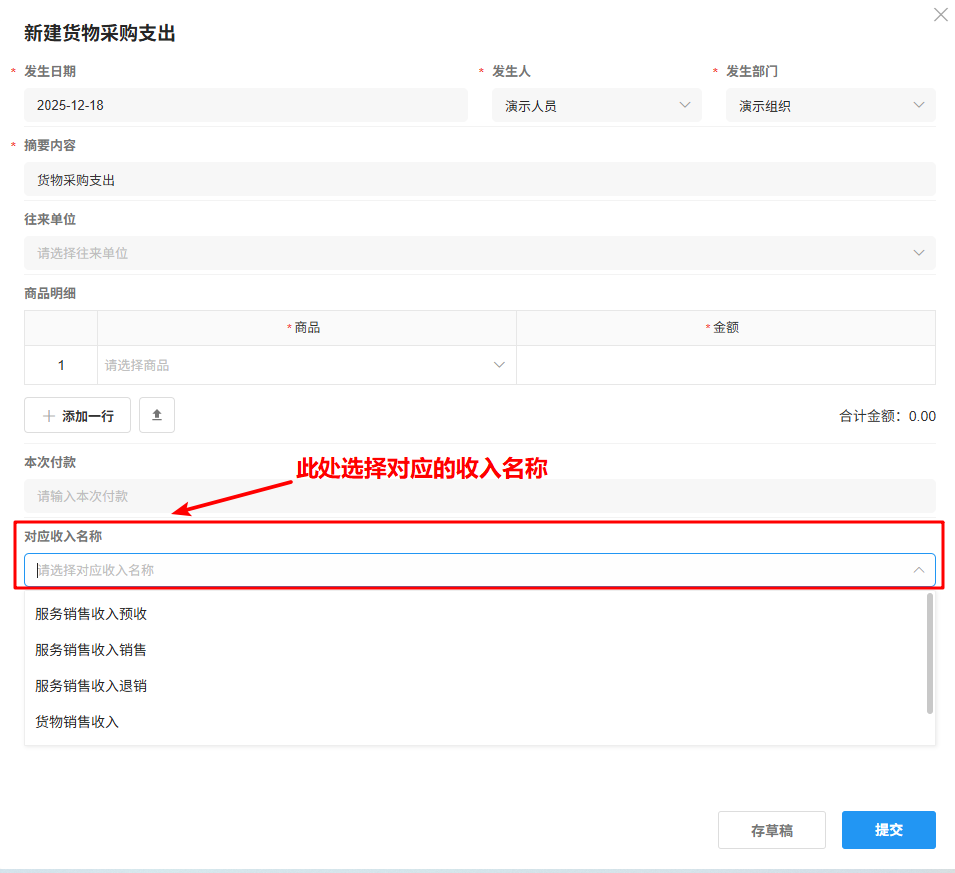The image size is (955, 873).
Task: Click the 发生日期 date field 2025-12-18
Action: click(x=246, y=104)
